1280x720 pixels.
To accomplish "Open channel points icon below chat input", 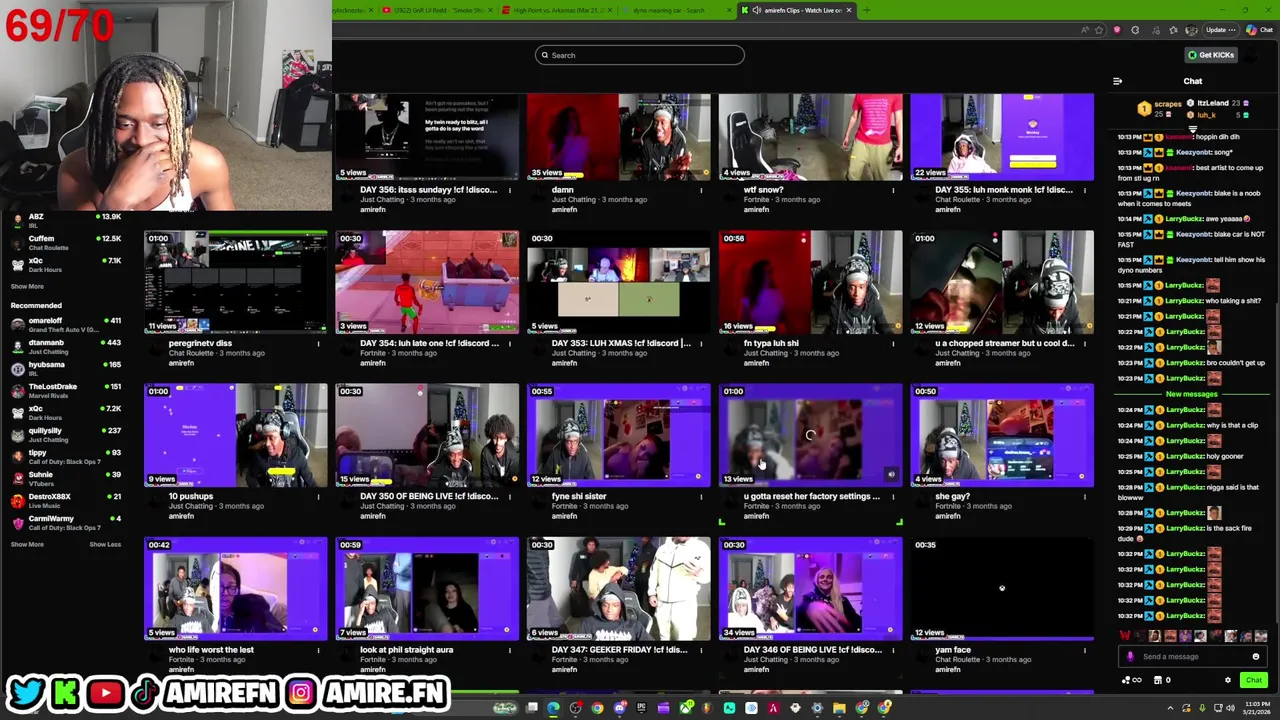I will pos(1127,680).
